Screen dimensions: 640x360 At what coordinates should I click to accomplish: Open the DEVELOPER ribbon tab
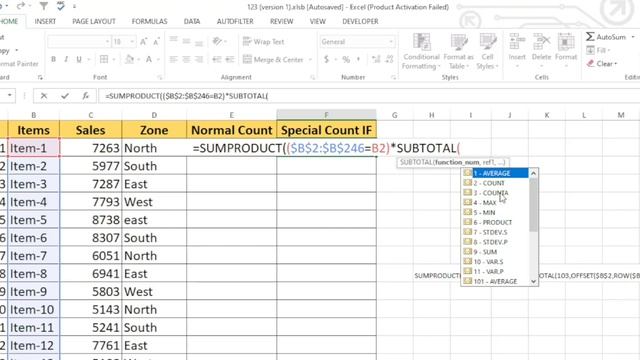[x=360, y=21]
